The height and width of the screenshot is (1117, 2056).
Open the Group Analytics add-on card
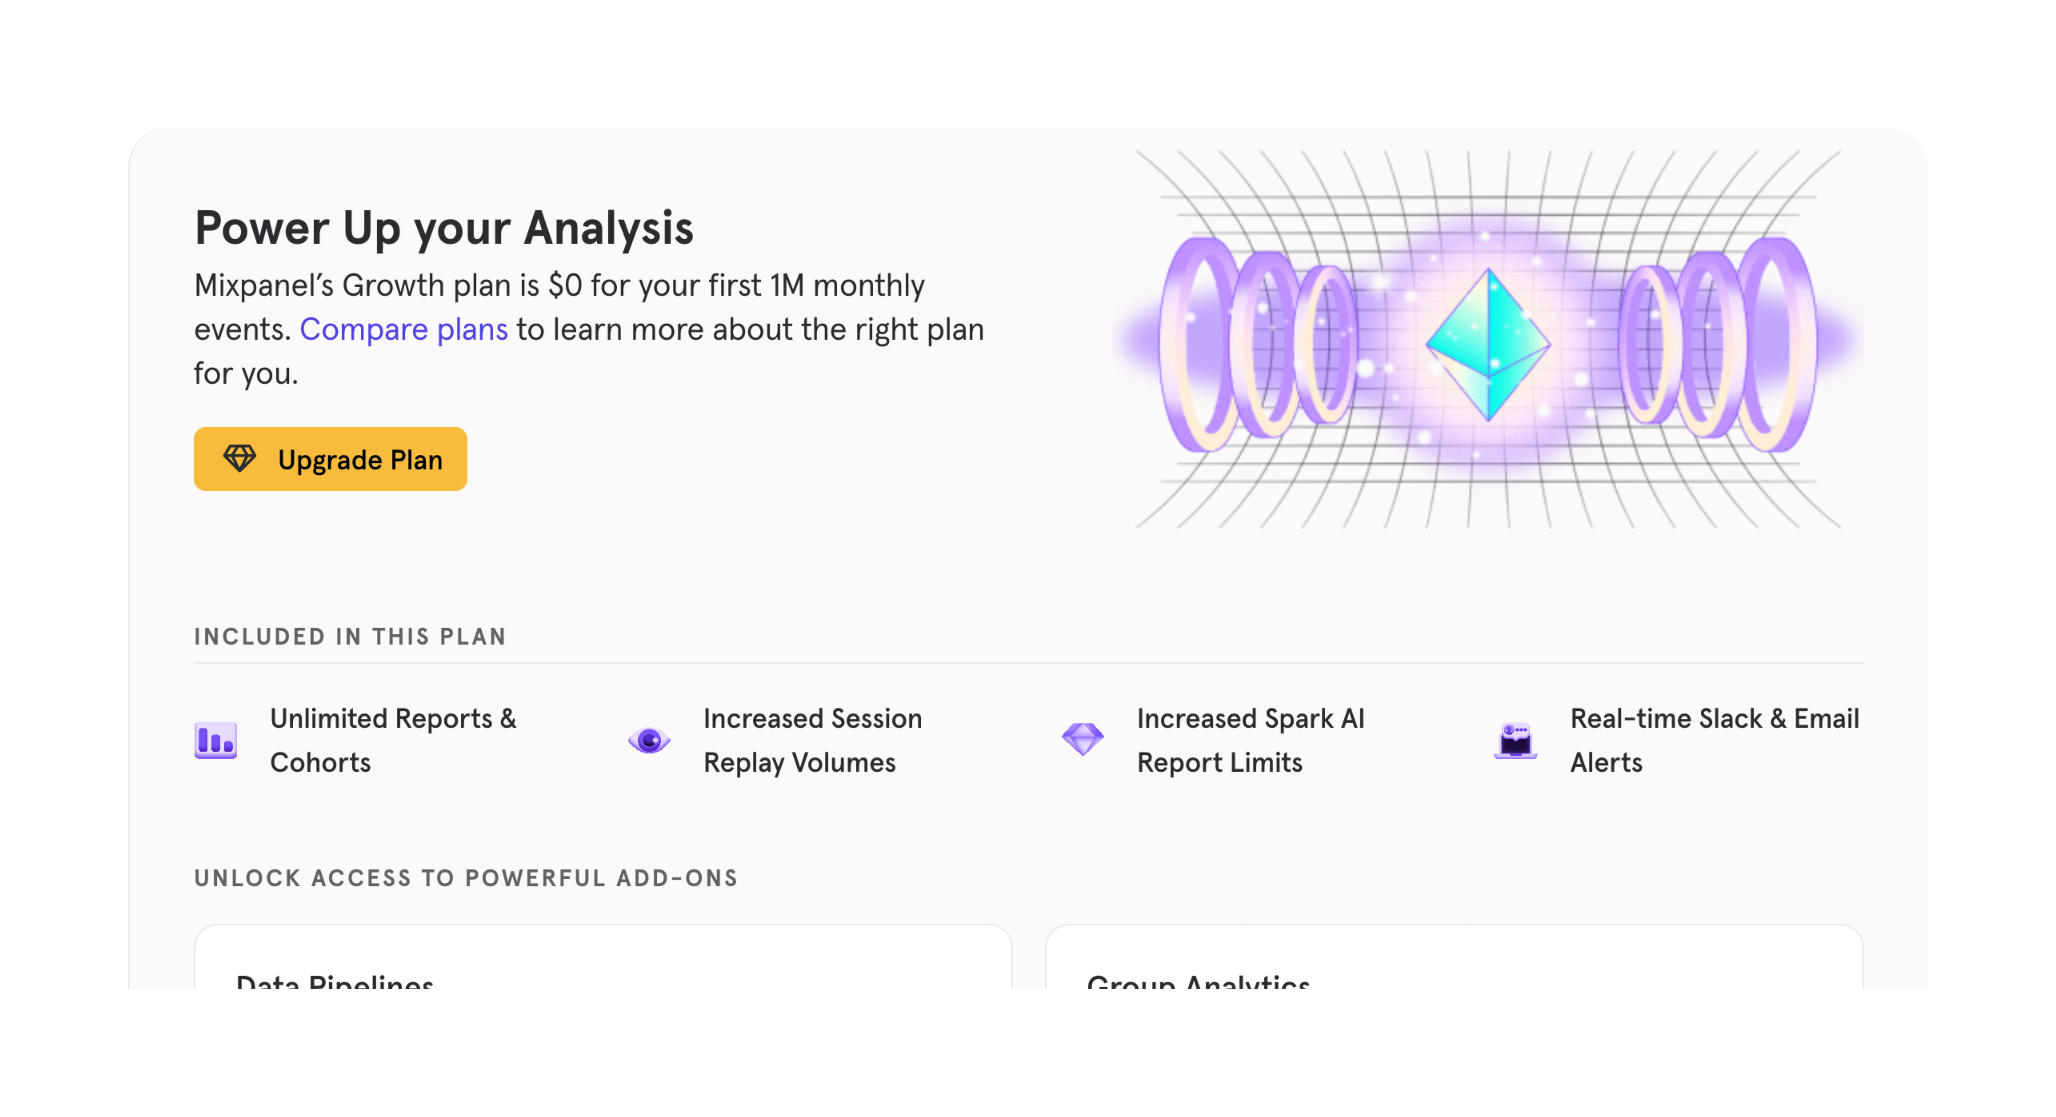point(1453,962)
